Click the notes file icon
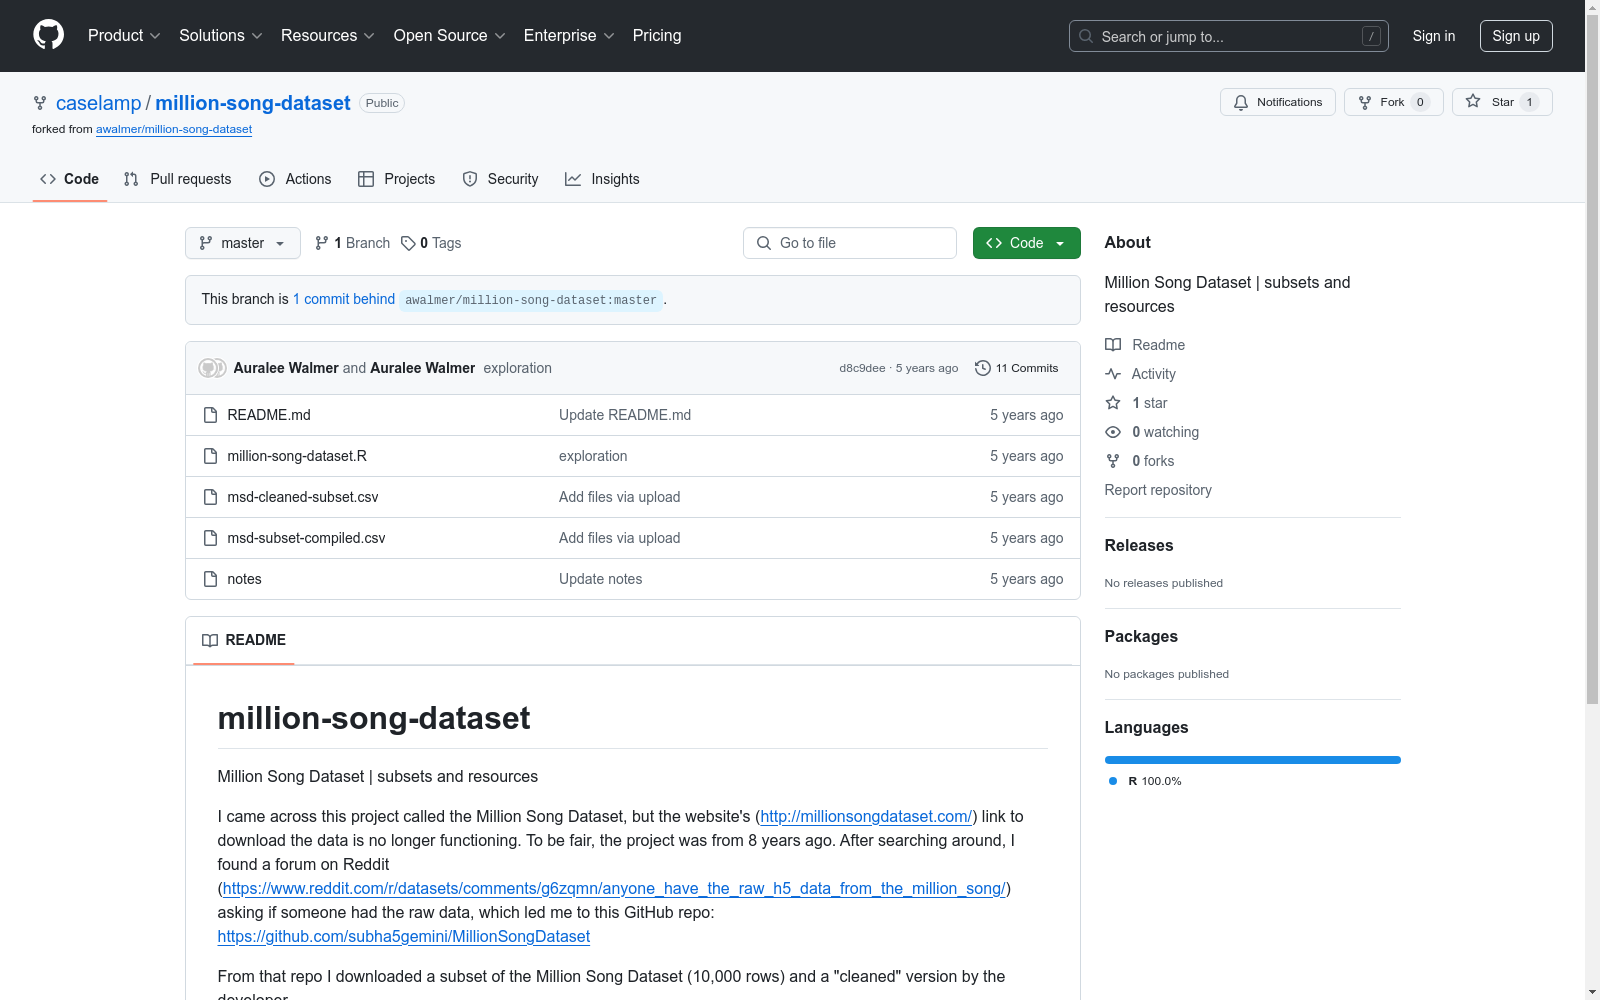The width and height of the screenshot is (1600, 1000). pos(210,579)
